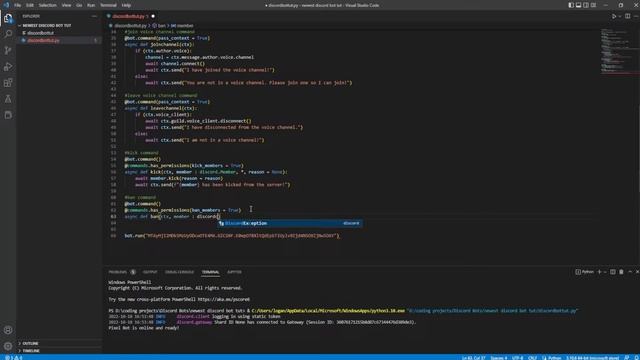Open the View menu
The image size is (640, 360).
(67, 5)
